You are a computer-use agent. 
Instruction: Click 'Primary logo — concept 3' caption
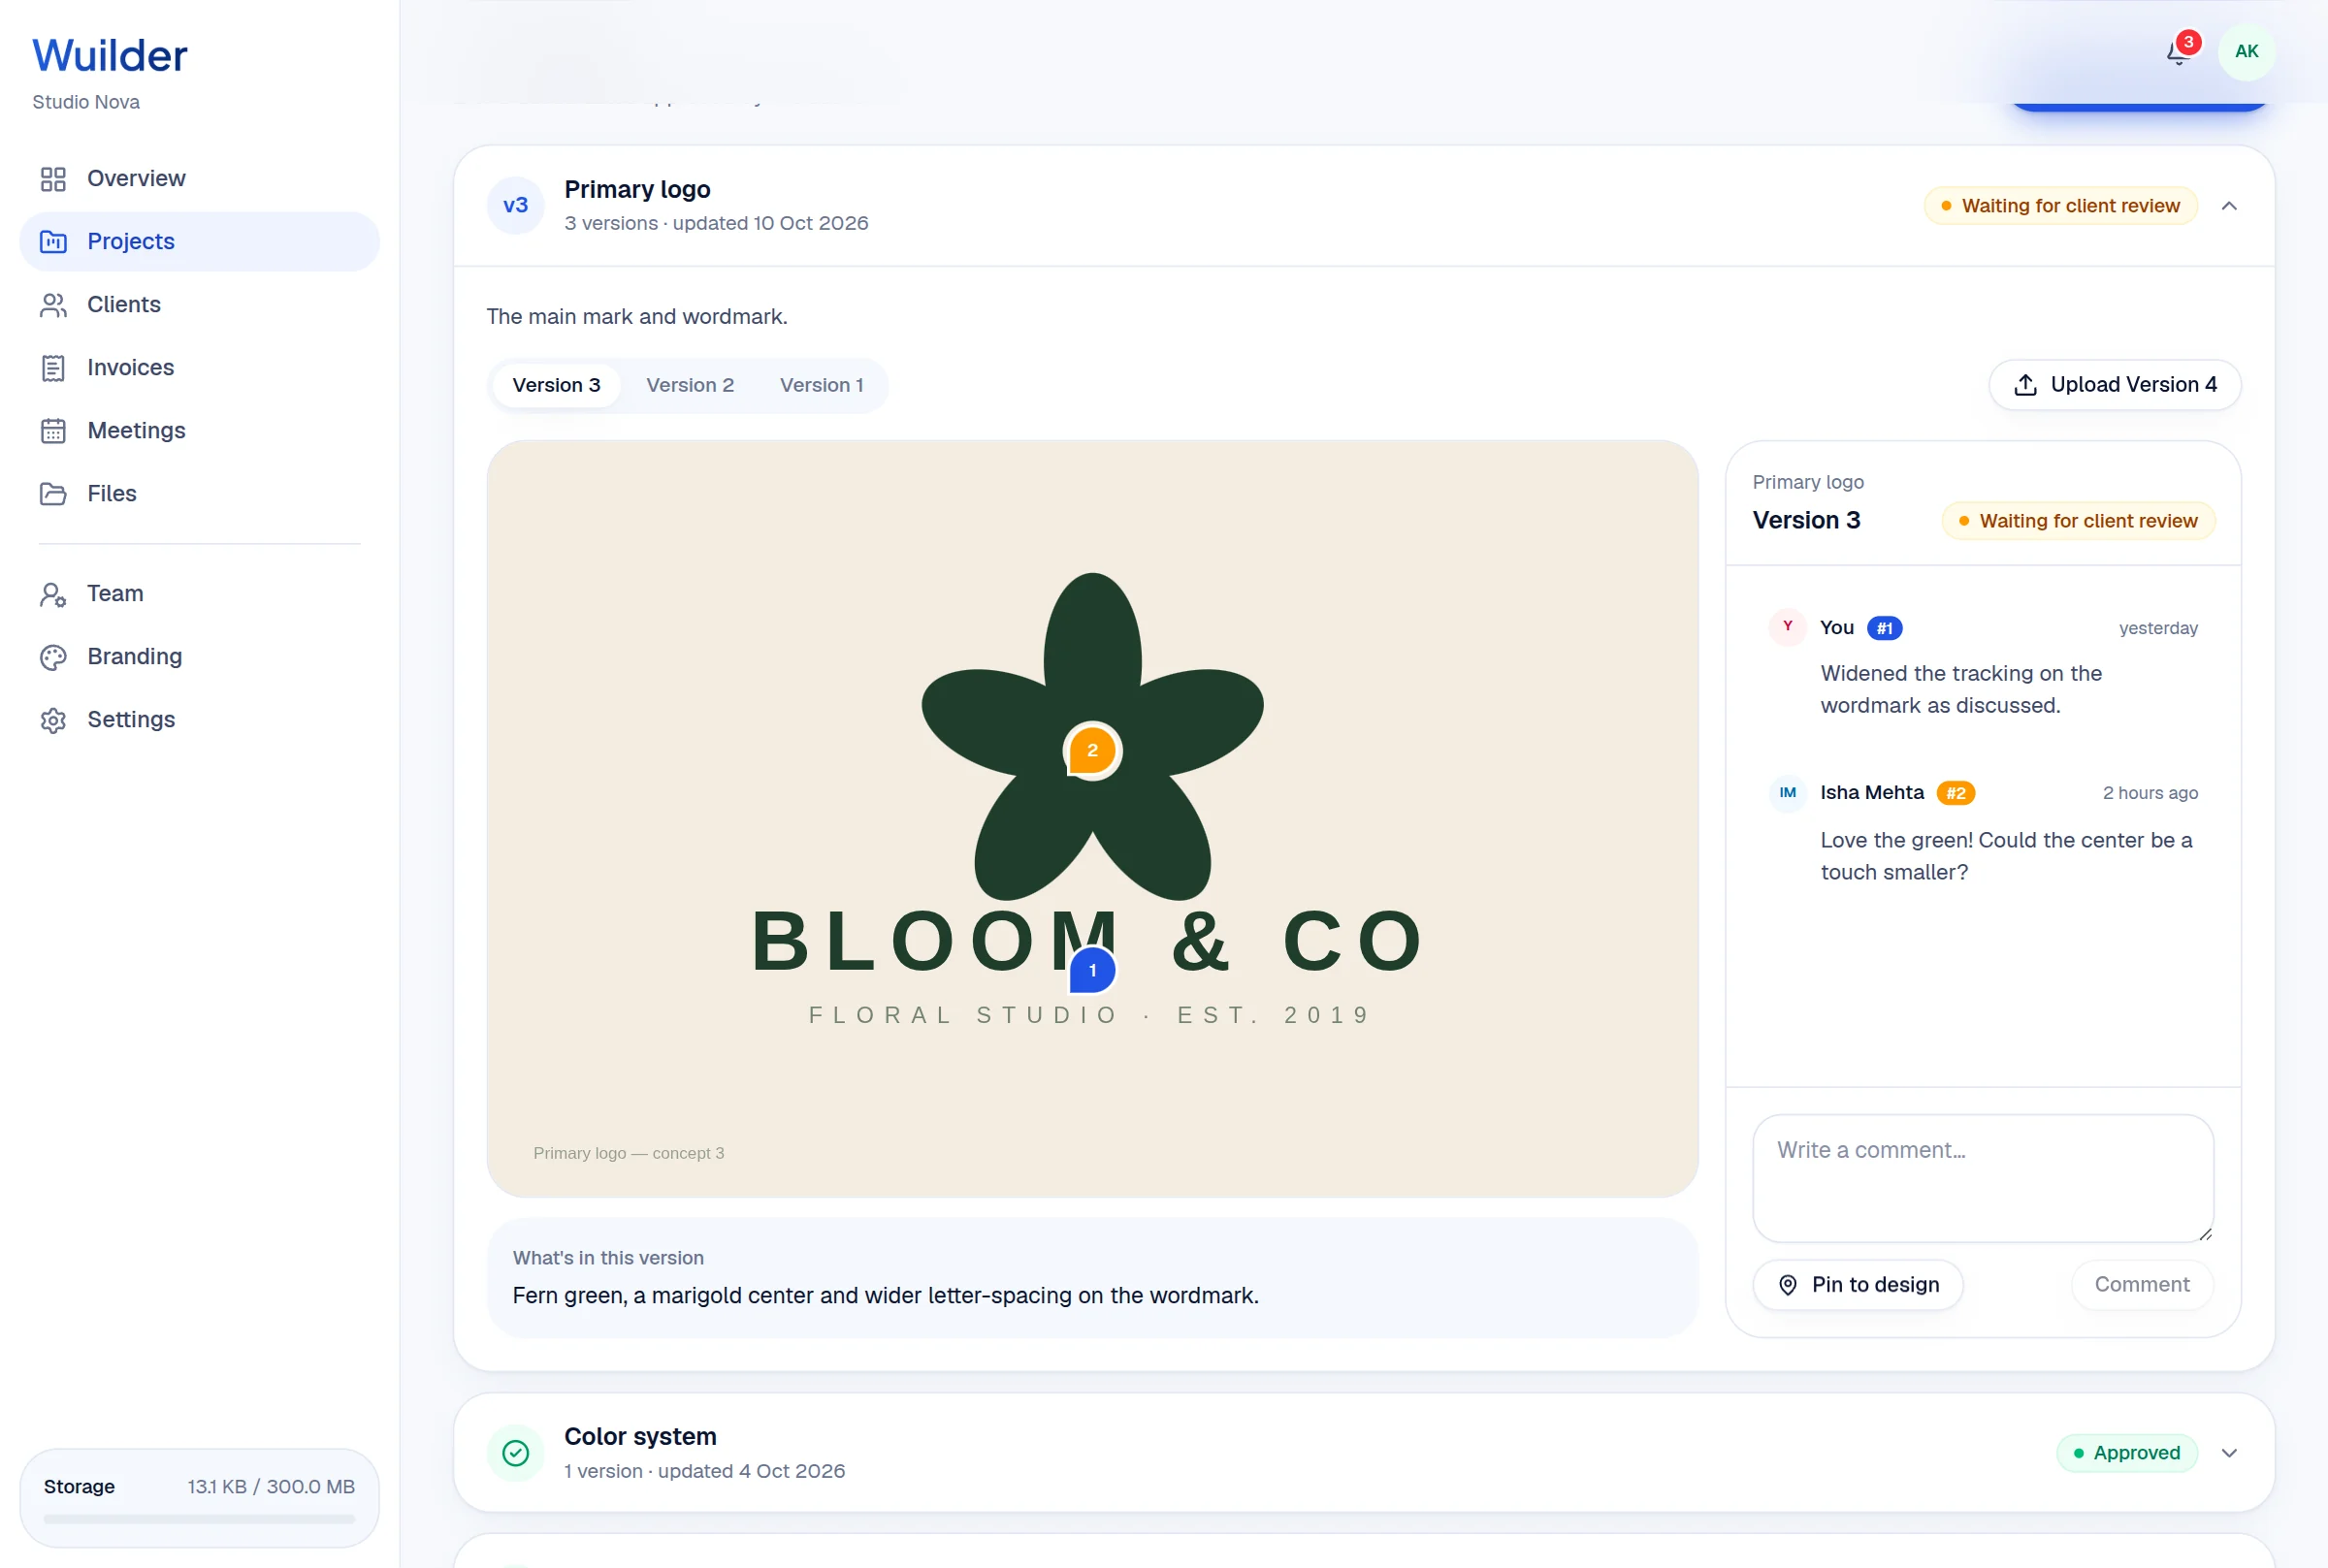pos(628,1153)
